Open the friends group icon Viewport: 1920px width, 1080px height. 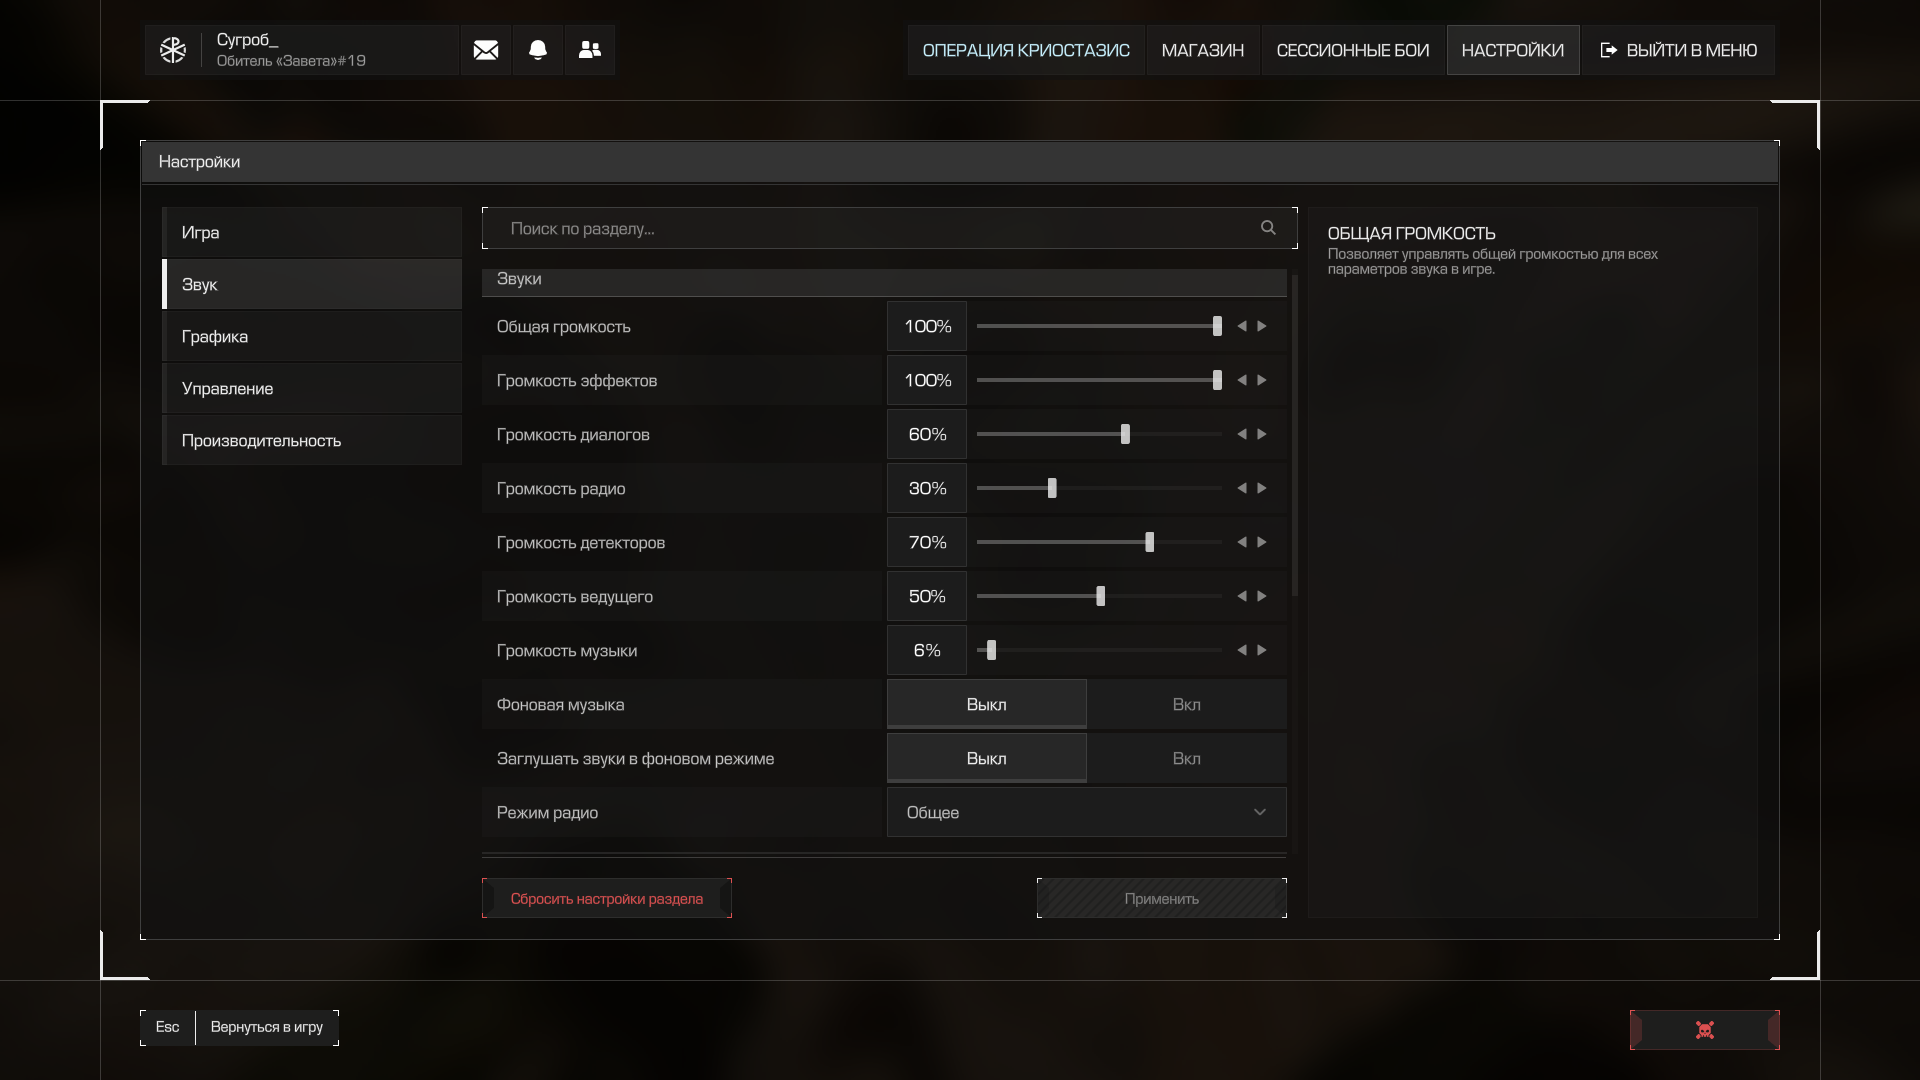pyautogui.click(x=590, y=50)
